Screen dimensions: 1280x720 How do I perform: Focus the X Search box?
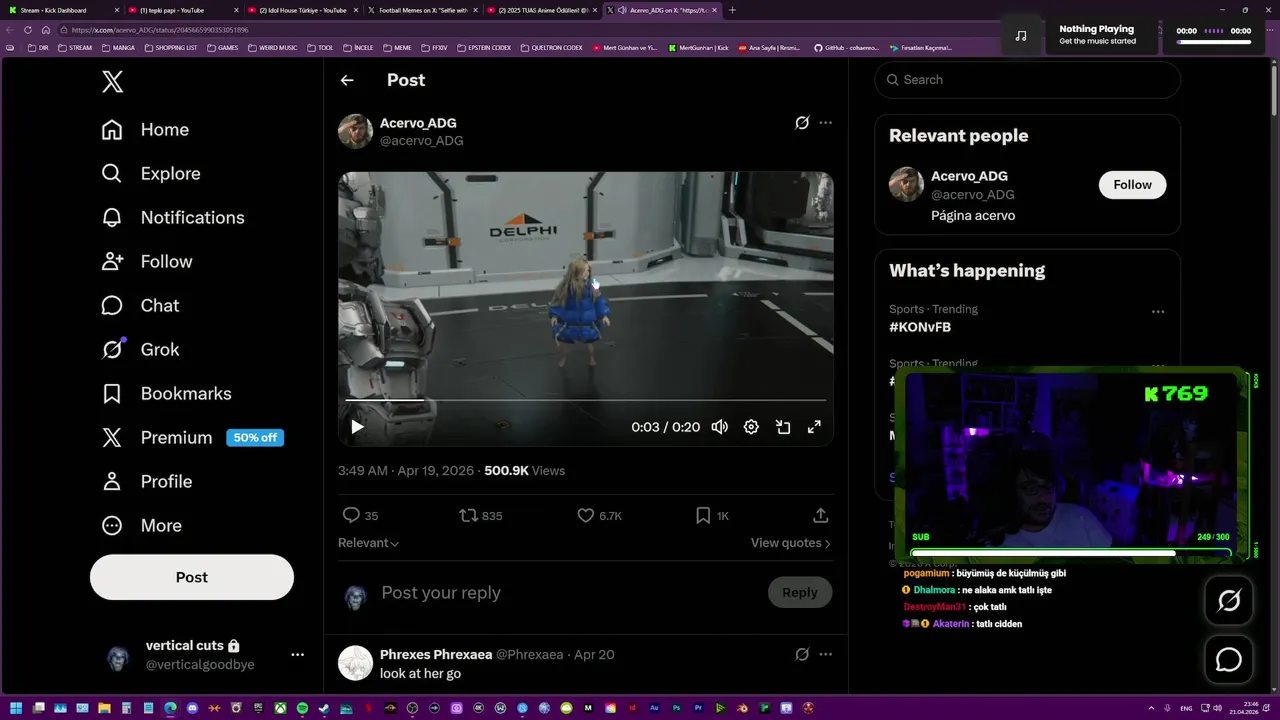[1028, 80]
